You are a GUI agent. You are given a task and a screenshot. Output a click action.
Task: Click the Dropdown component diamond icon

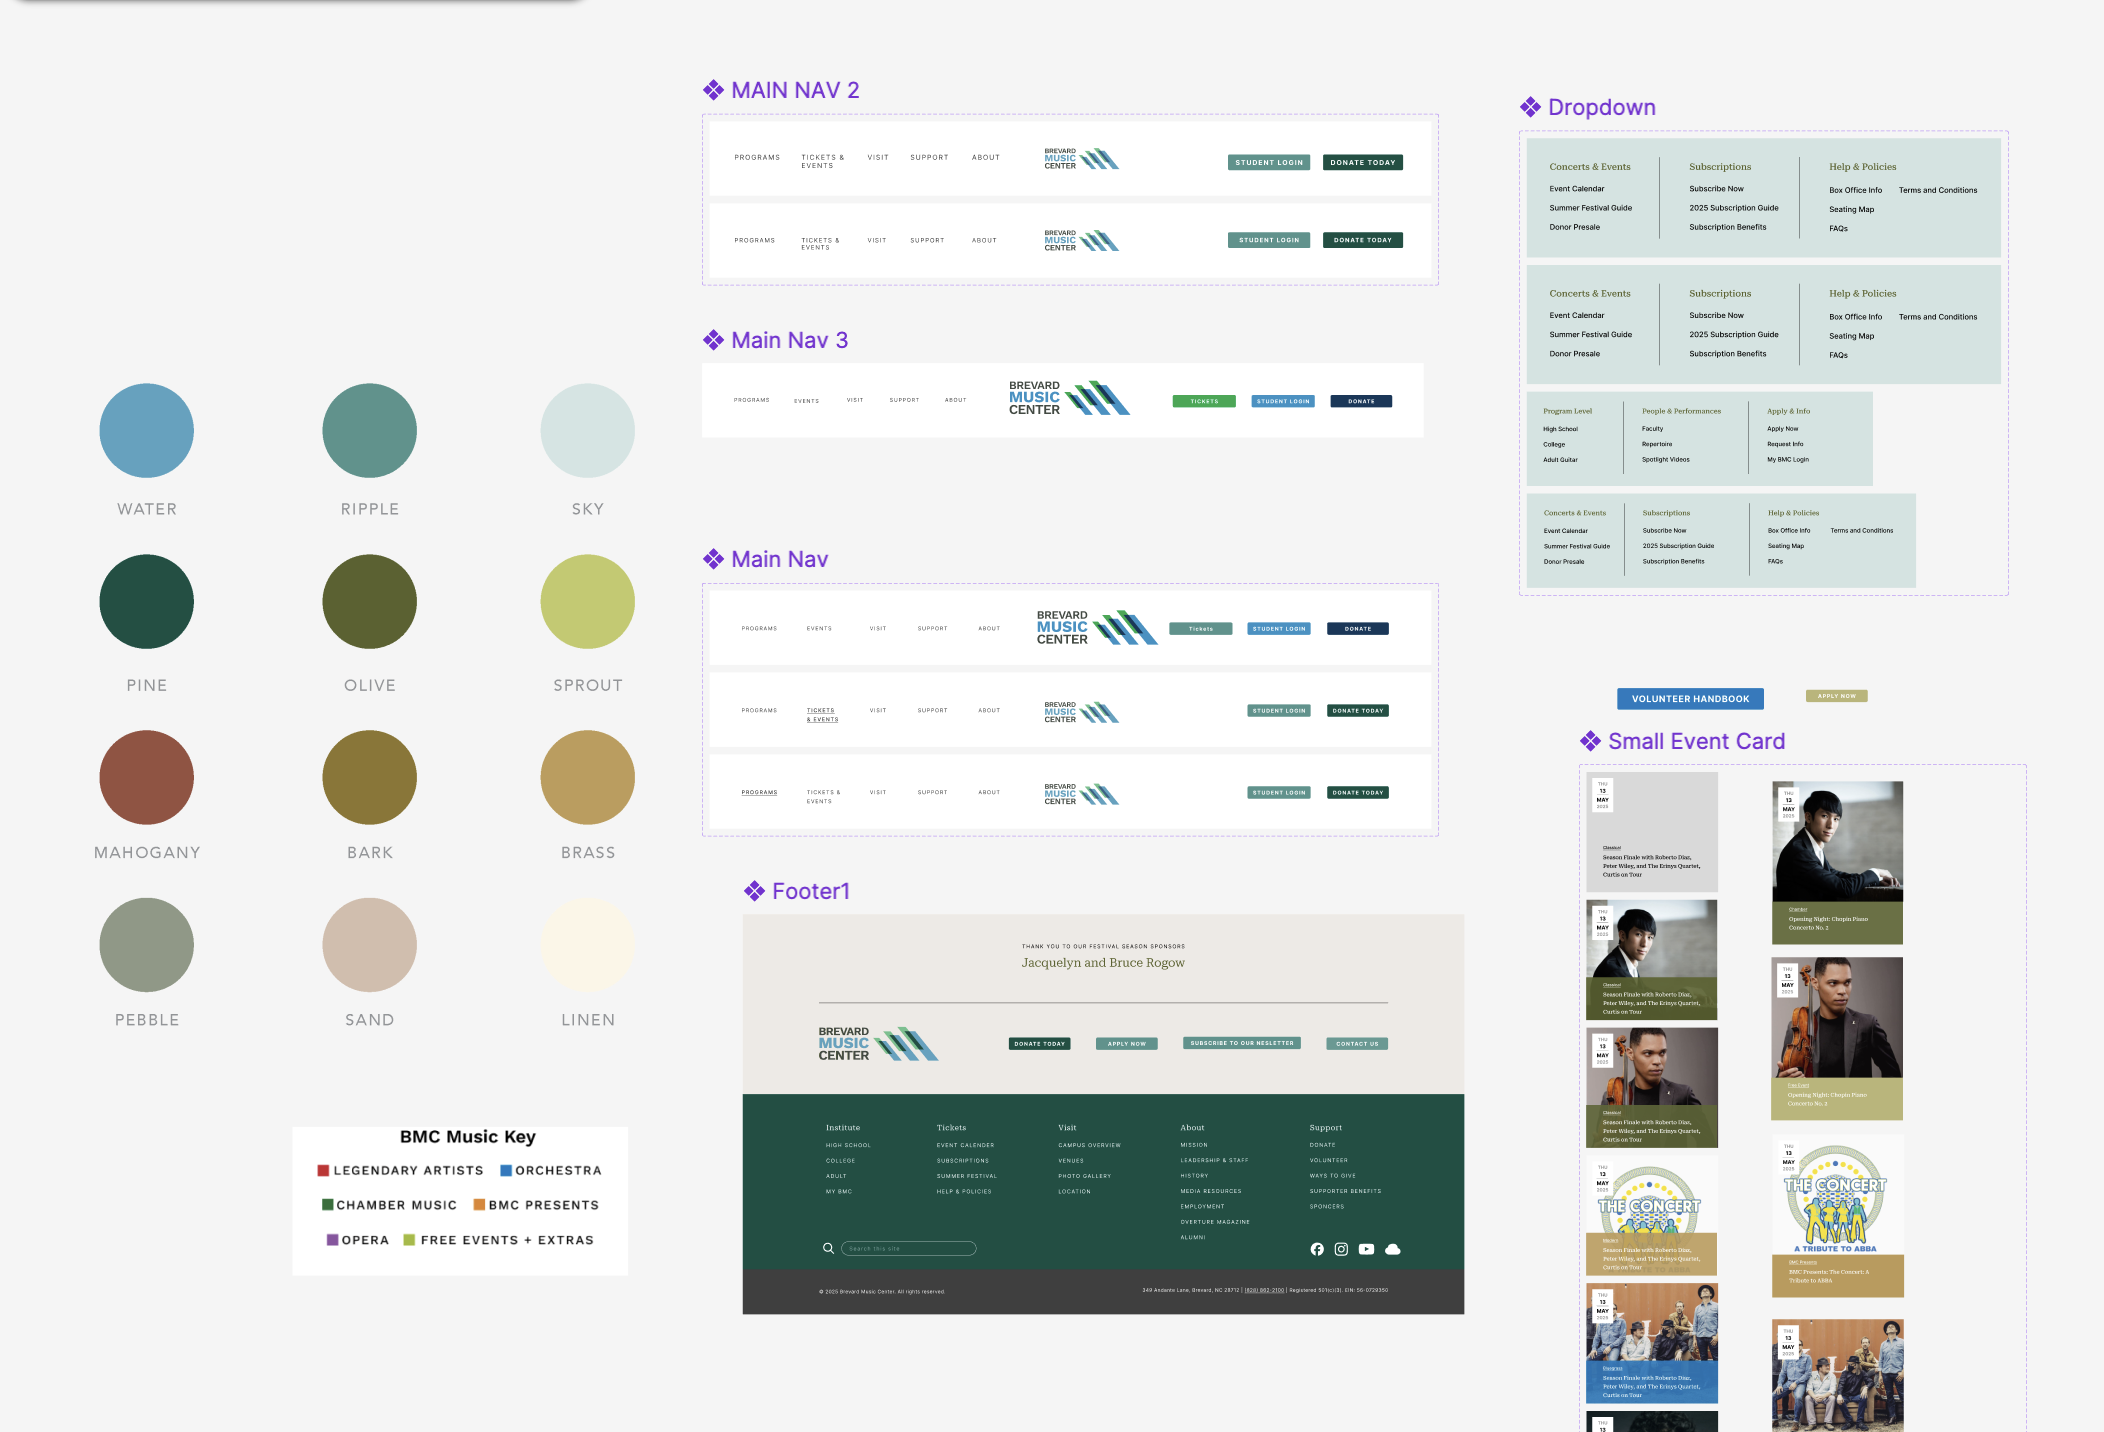[x=1530, y=107]
